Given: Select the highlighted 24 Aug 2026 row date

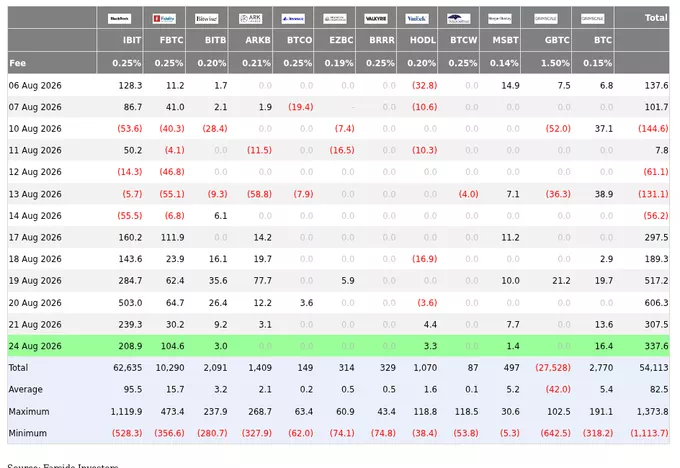Looking at the screenshot, I should click(x=35, y=346).
